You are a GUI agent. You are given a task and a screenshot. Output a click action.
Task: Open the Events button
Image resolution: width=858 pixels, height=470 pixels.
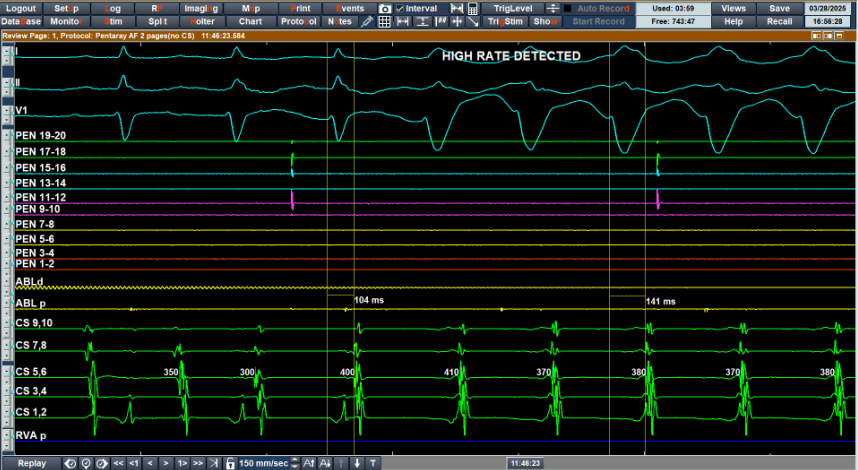(350, 9)
